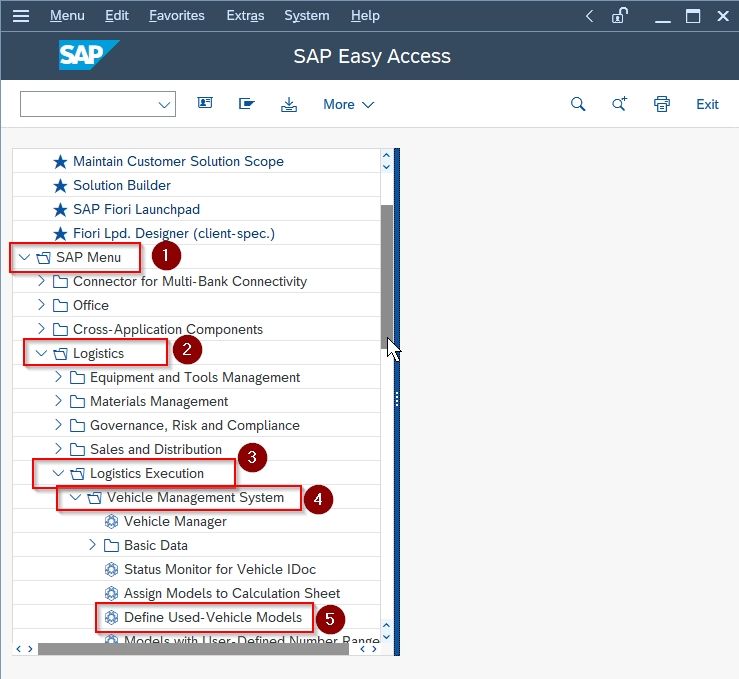Expand the Basic Data folder
Viewport: 739px width, 679px height.
(92, 545)
